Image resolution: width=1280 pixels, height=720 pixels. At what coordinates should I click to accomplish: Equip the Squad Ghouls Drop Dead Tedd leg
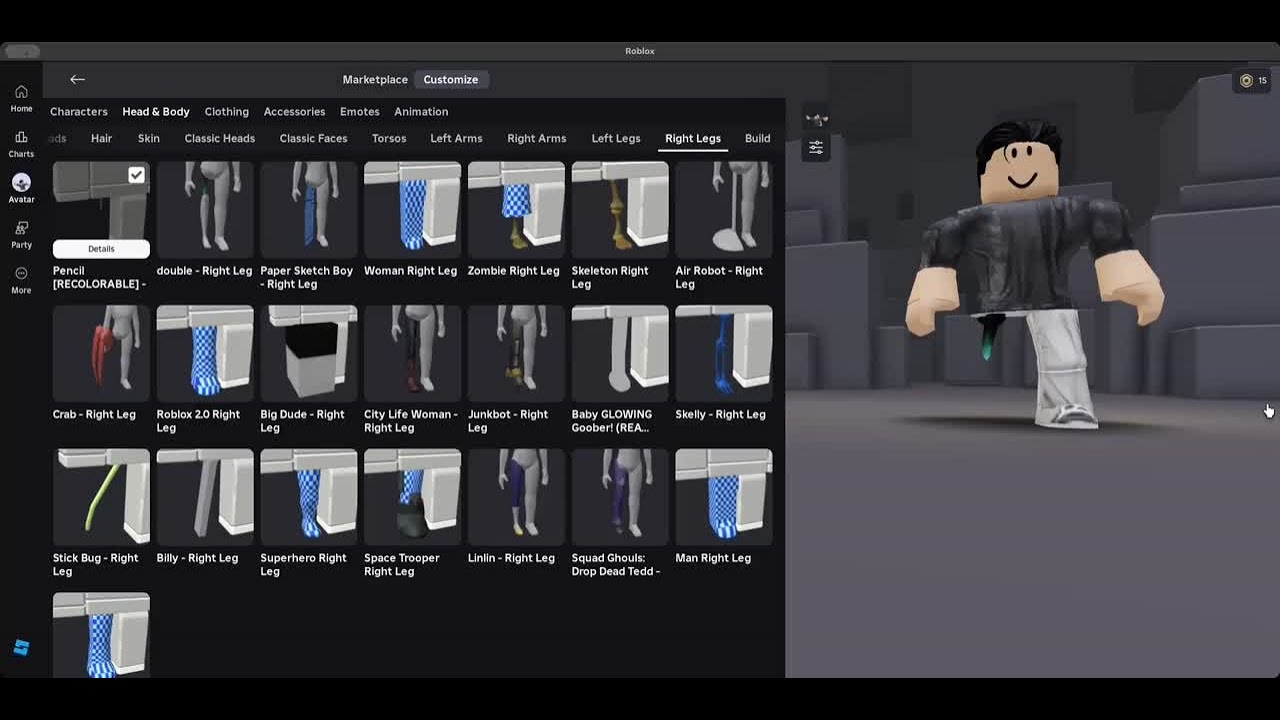coord(620,497)
